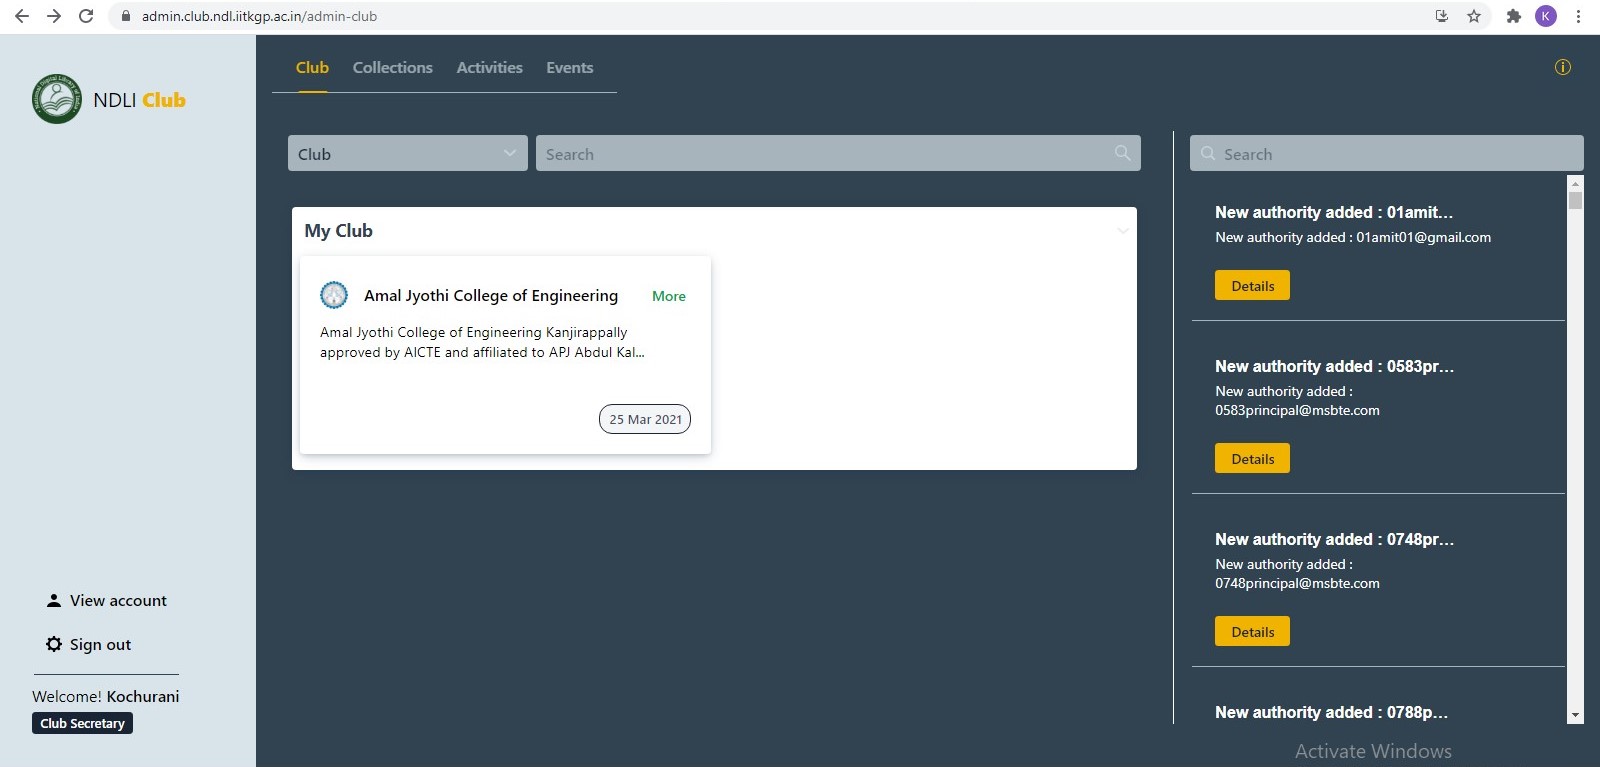1600x767 pixels.
Task: Click the club search magnifier icon
Action: coord(1122,153)
